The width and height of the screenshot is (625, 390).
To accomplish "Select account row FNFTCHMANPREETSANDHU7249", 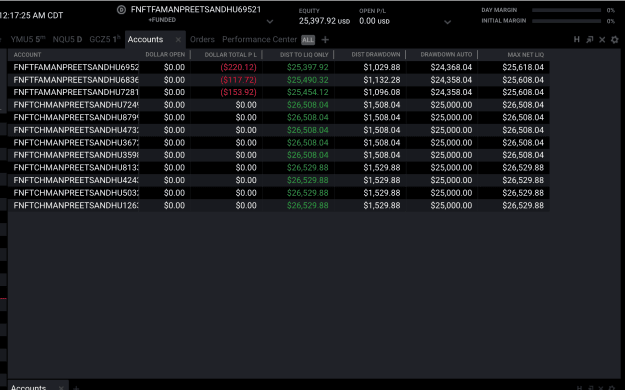I will pyautogui.click(x=279, y=105).
